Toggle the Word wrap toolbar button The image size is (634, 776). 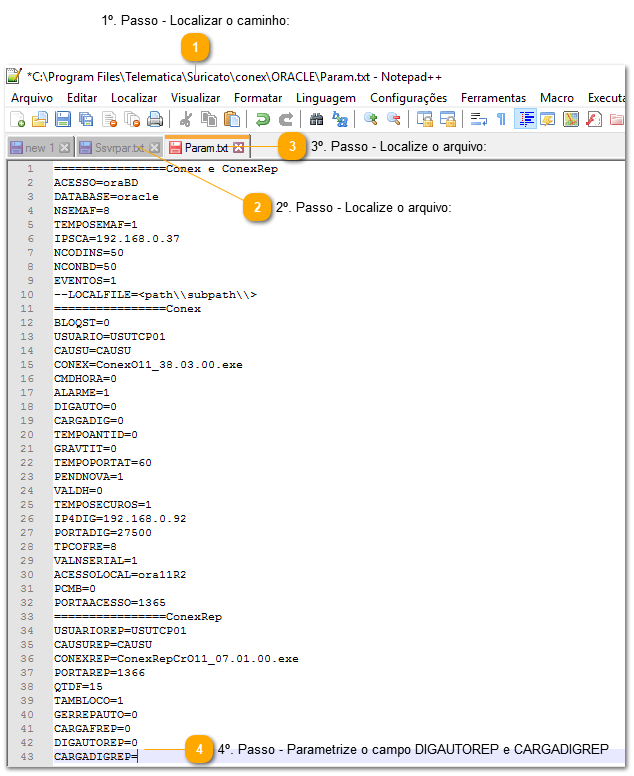479,119
